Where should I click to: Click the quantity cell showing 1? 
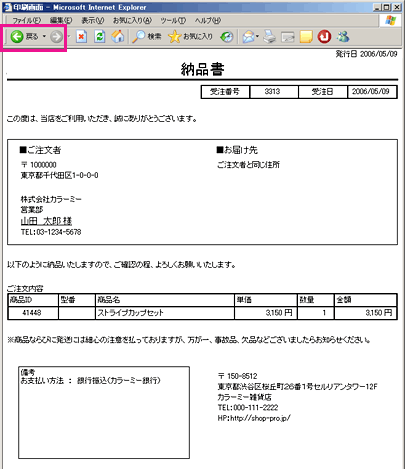coord(316,313)
